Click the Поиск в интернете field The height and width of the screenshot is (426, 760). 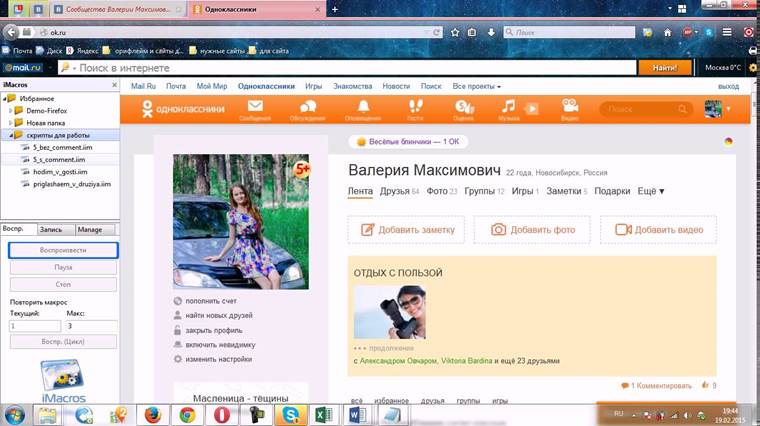[x=347, y=68]
